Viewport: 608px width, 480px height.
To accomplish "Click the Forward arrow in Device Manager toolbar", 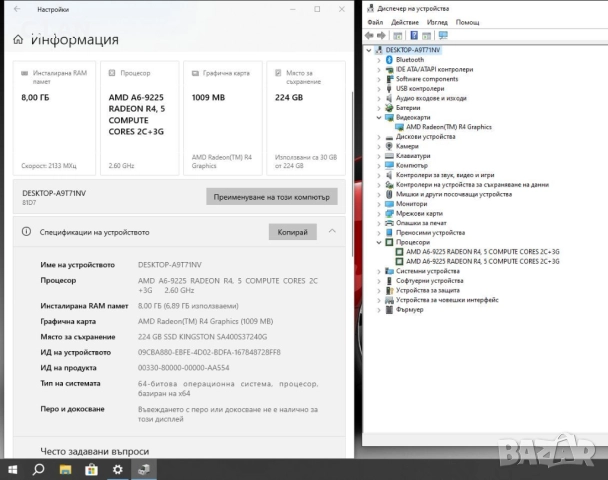I will (x=381, y=36).
